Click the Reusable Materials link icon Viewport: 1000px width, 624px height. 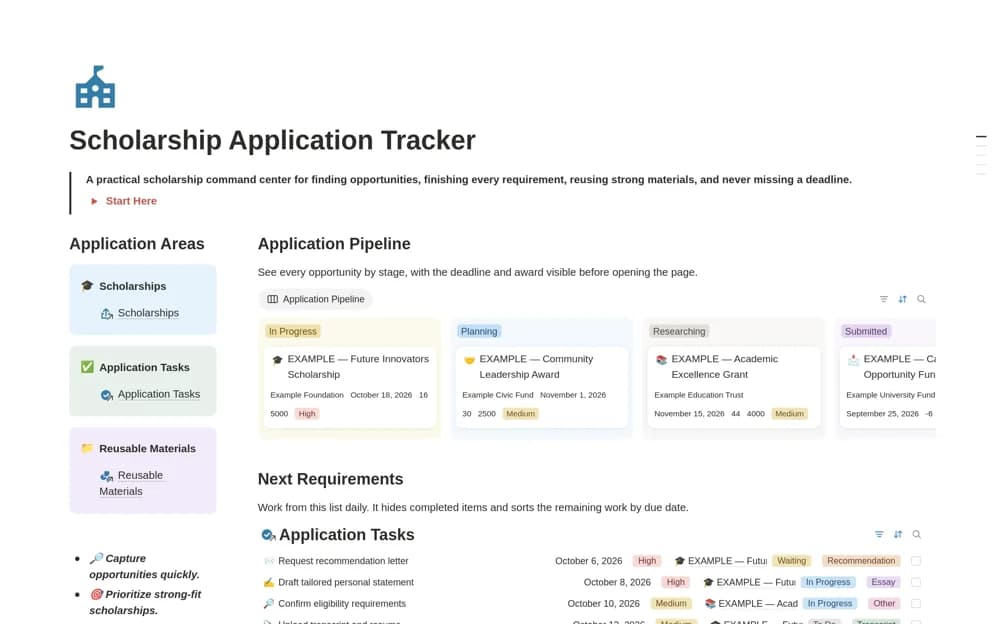pyautogui.click(x=107, y=475)
